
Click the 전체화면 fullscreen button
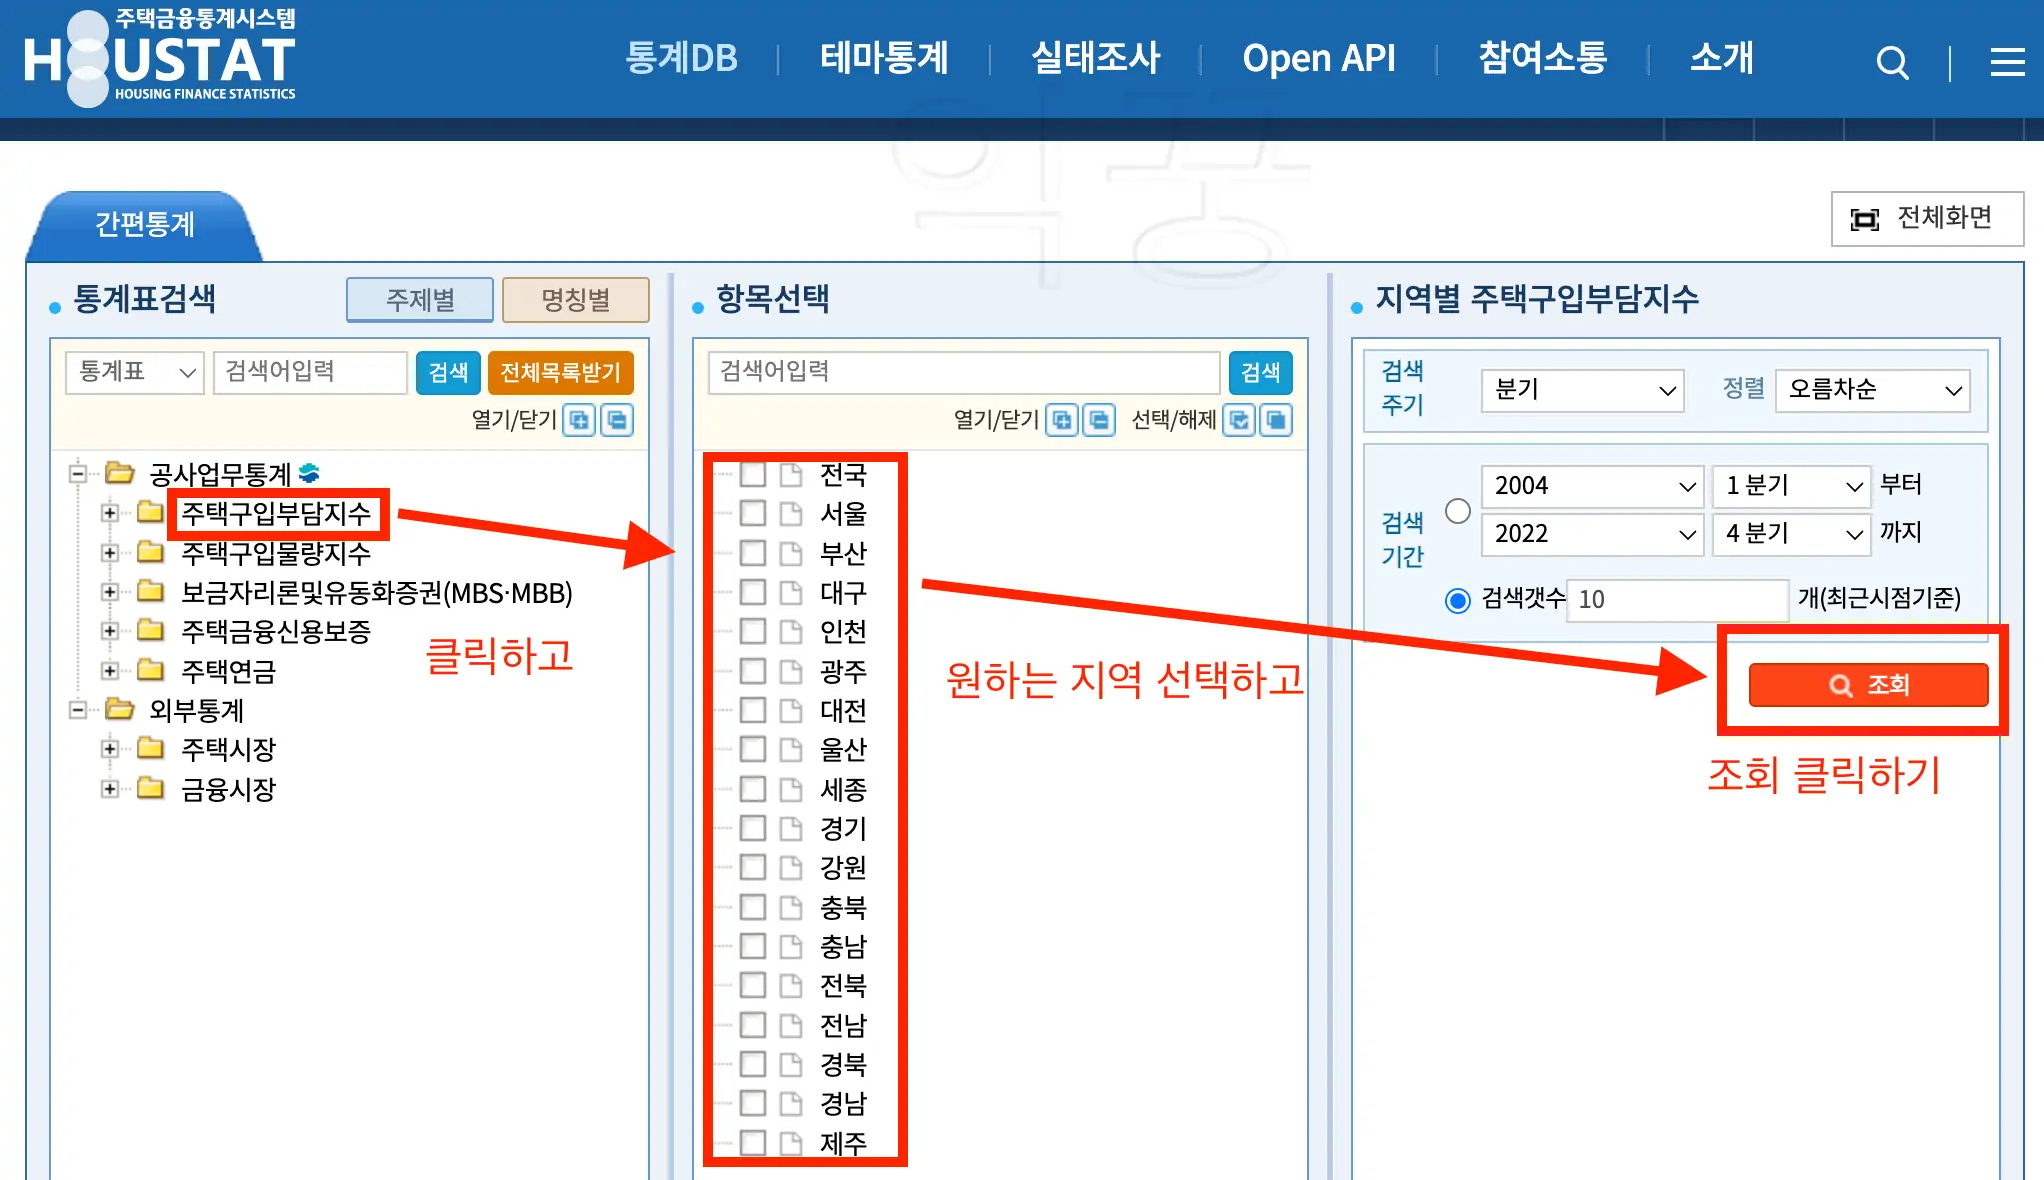click(x=1926, y=219)
